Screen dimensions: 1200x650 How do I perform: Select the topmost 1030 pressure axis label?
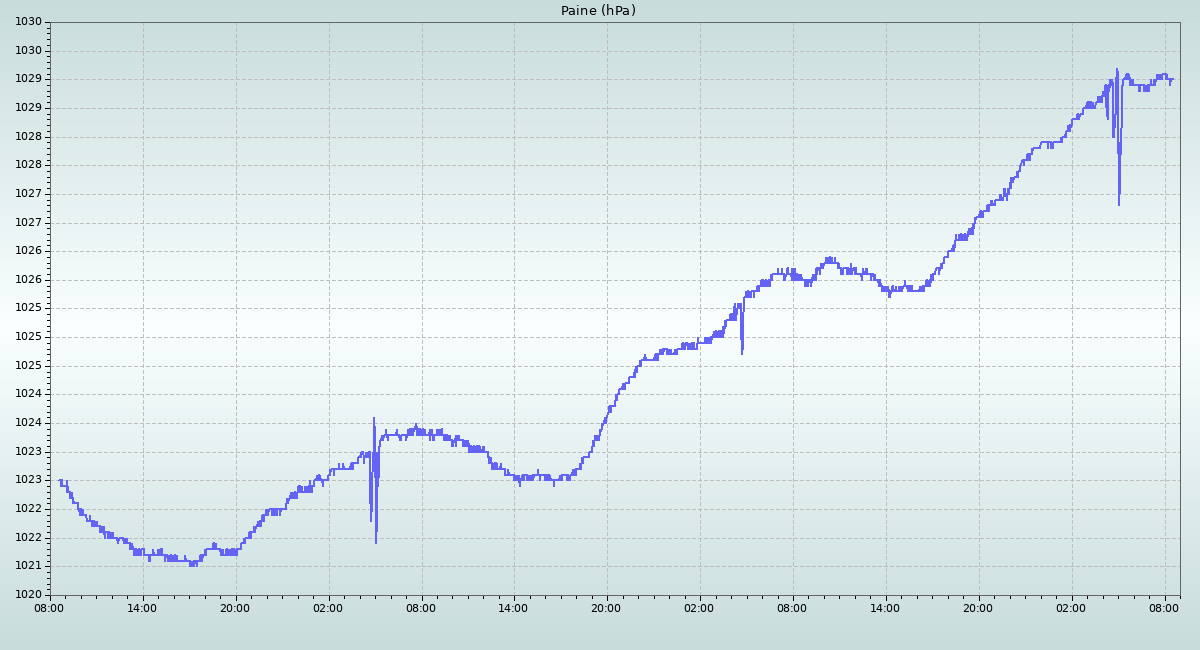tap(27, 22)
